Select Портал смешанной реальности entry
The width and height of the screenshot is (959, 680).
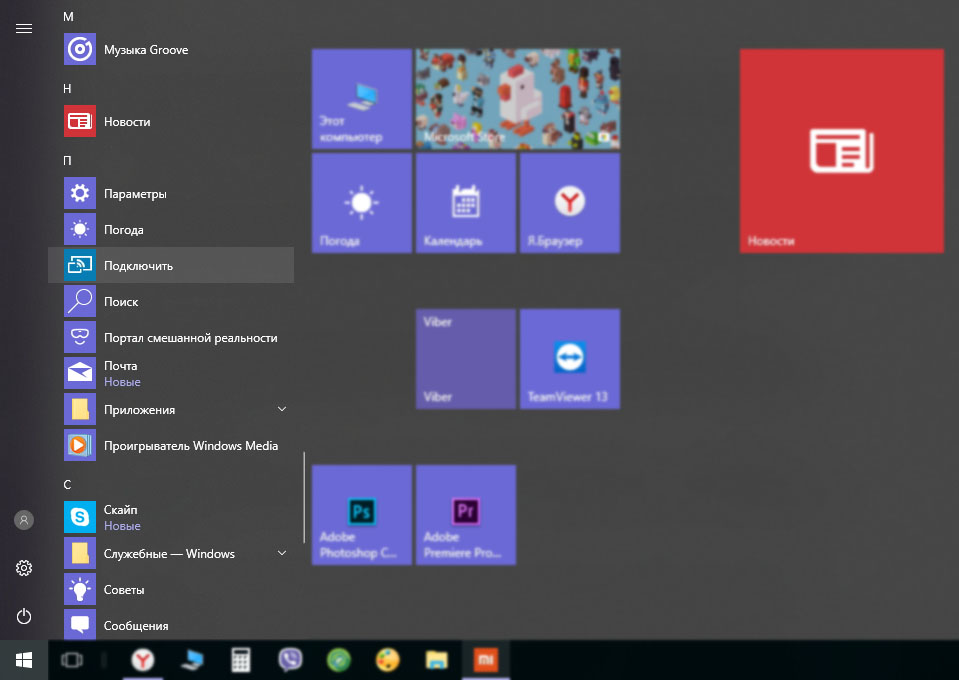(190, 338)
